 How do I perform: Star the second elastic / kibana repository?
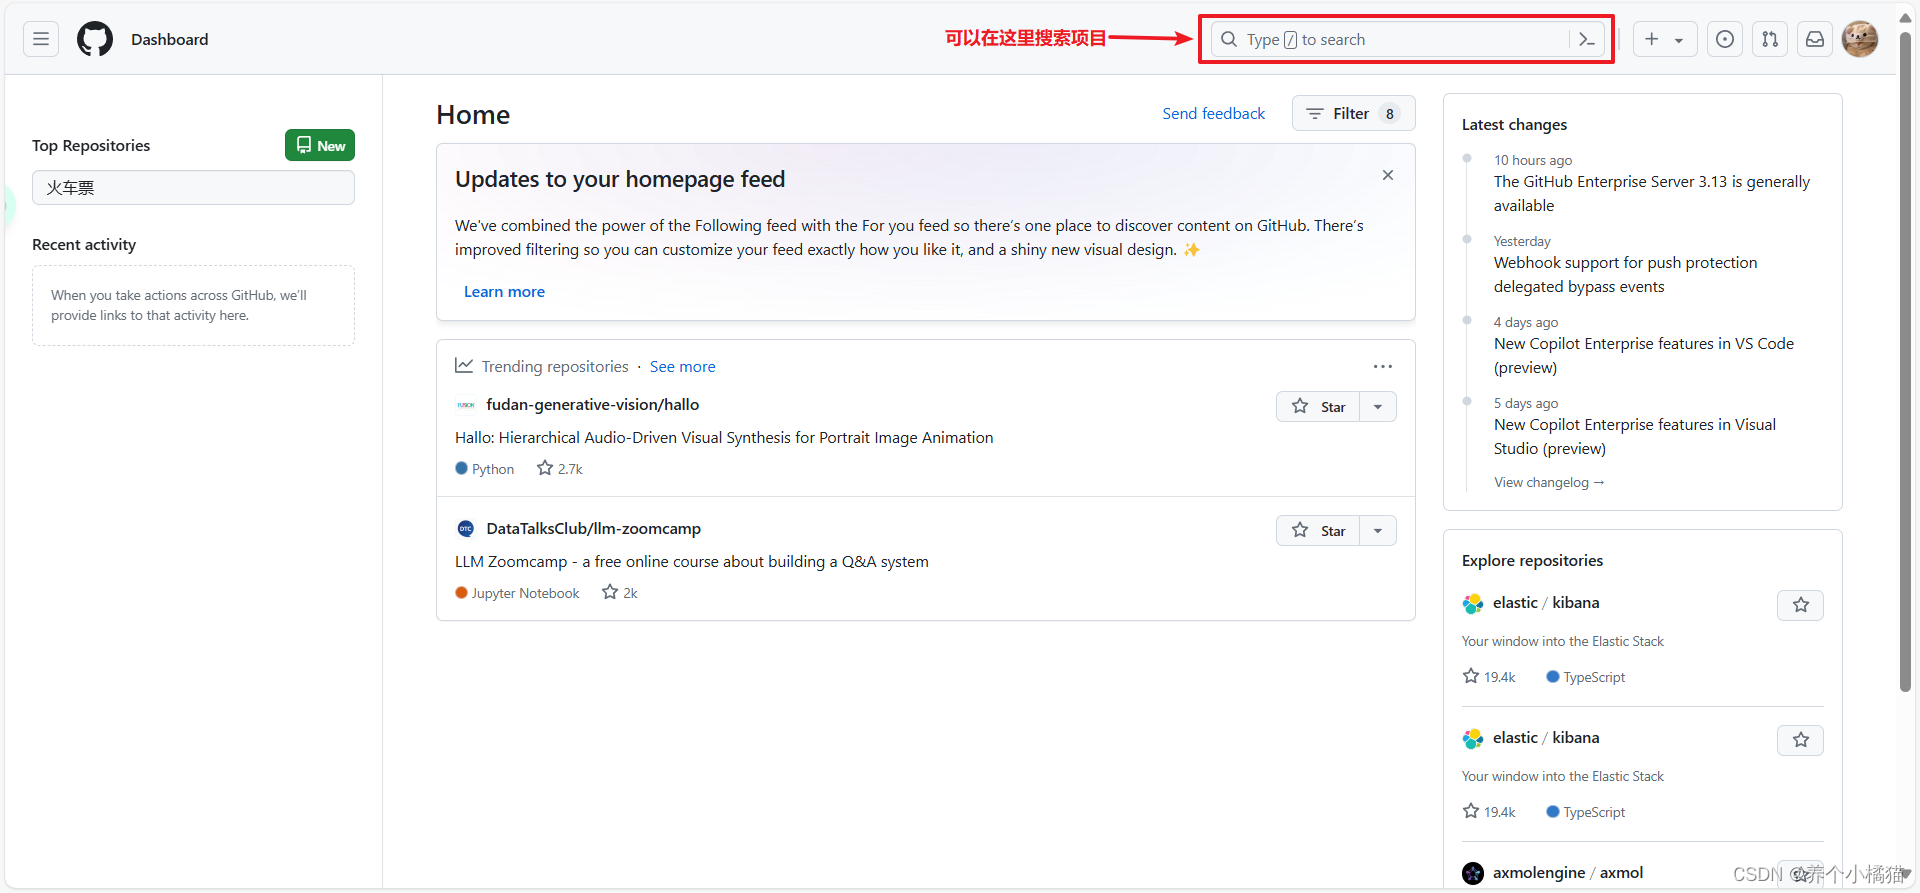(1800, 740)
